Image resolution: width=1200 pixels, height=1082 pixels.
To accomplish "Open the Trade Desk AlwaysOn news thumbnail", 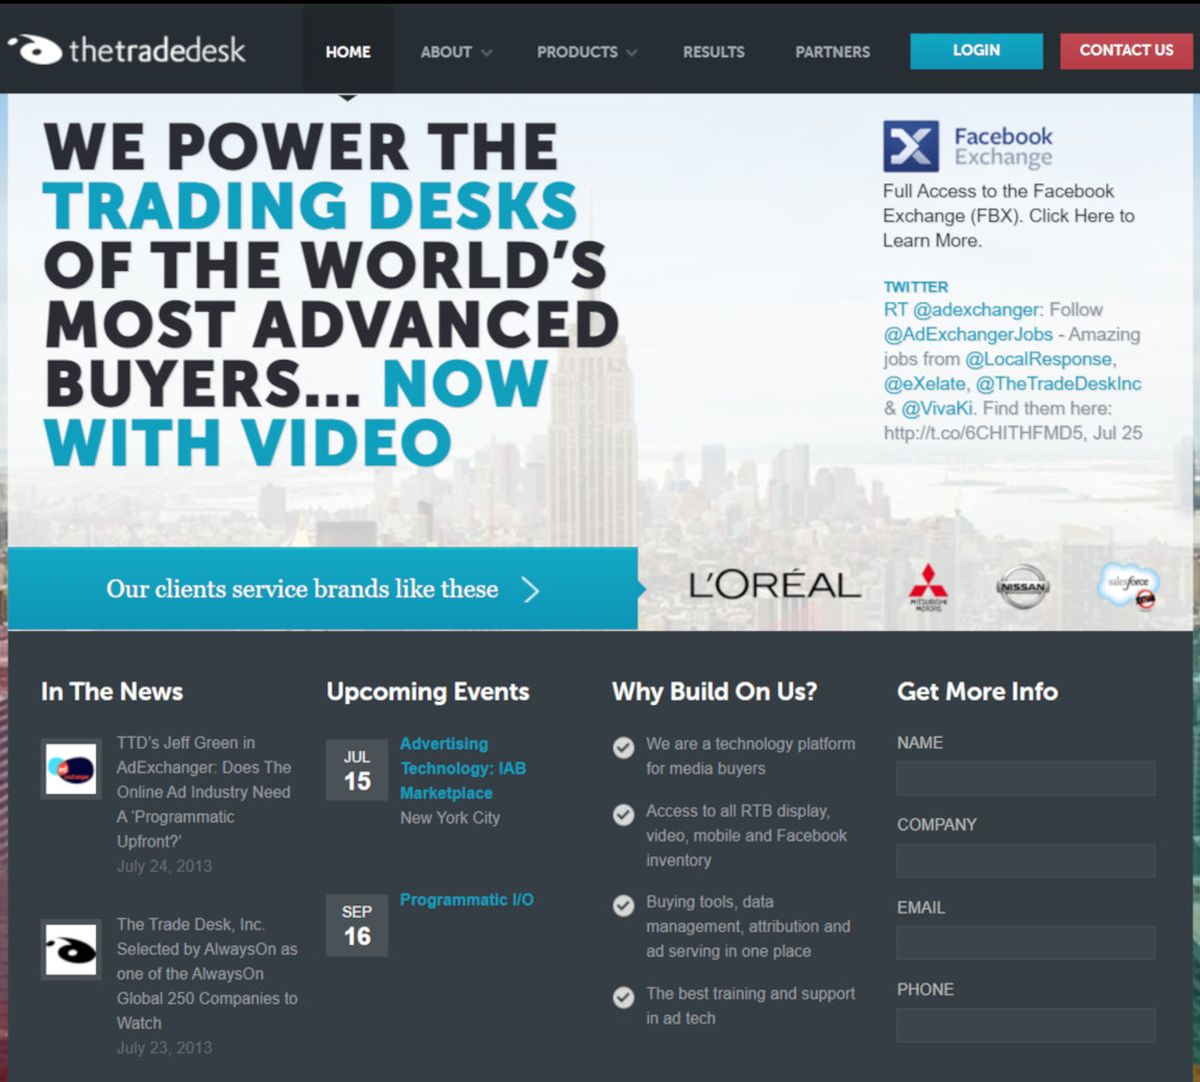I will pos(71,949).
